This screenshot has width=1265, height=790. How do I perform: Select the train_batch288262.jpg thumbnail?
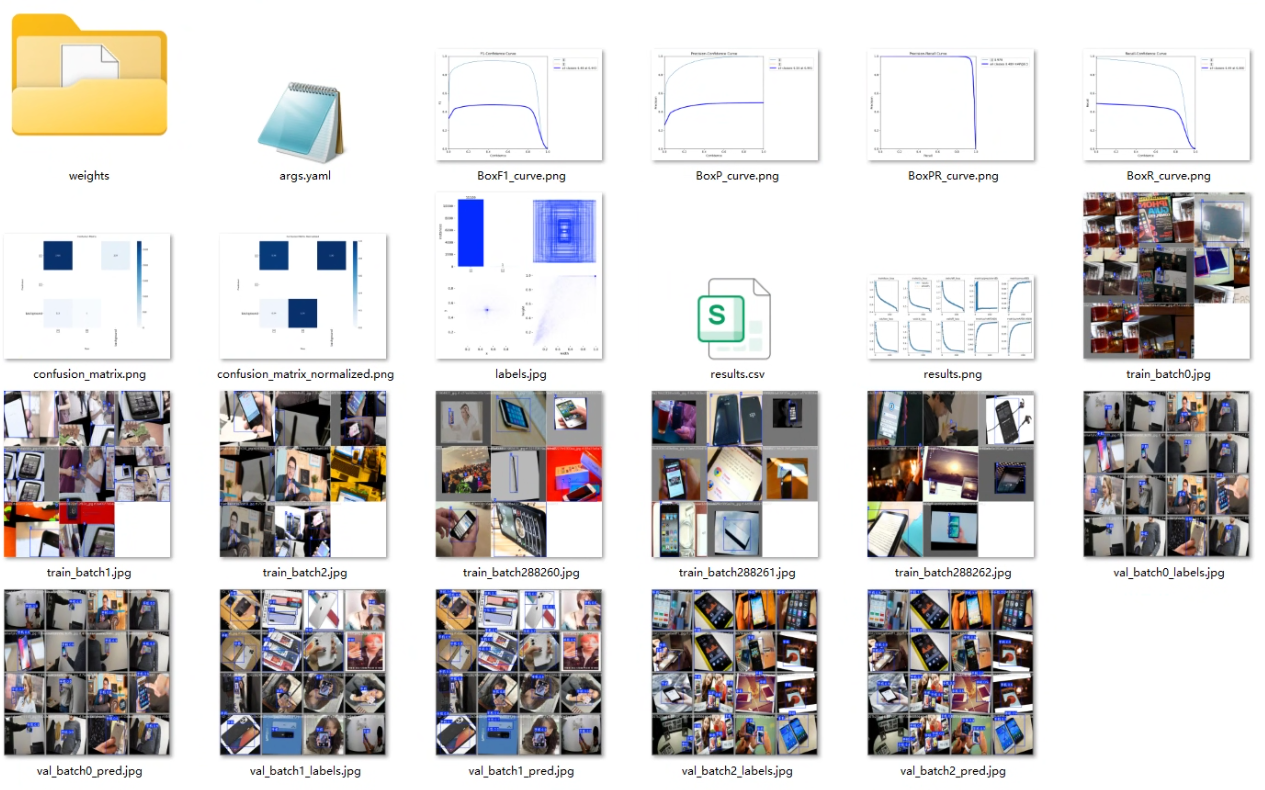click(951, 474)
